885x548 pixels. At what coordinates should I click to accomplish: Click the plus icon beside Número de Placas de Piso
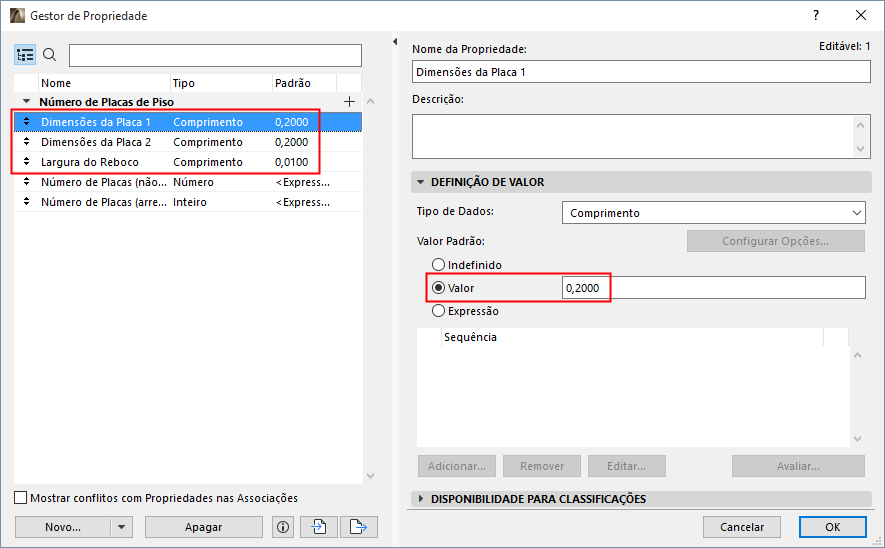click(349, 102)
